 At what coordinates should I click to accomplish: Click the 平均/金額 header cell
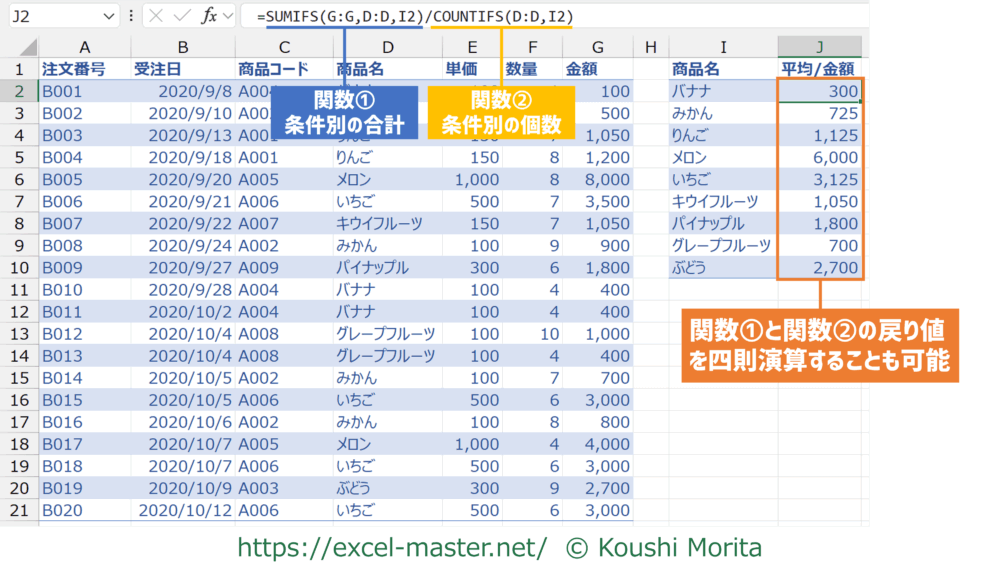coord(819,69)
